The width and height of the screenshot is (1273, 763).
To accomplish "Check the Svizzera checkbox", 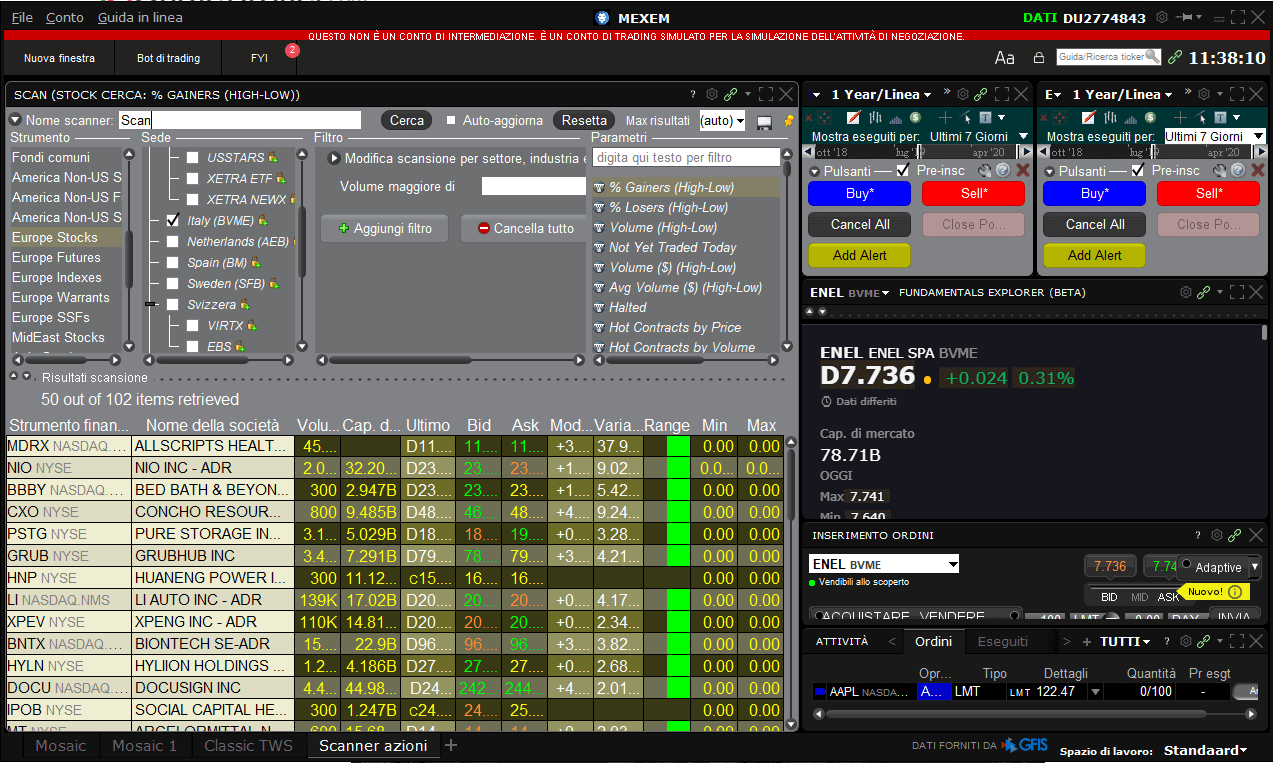I will [x=172, y=305].
